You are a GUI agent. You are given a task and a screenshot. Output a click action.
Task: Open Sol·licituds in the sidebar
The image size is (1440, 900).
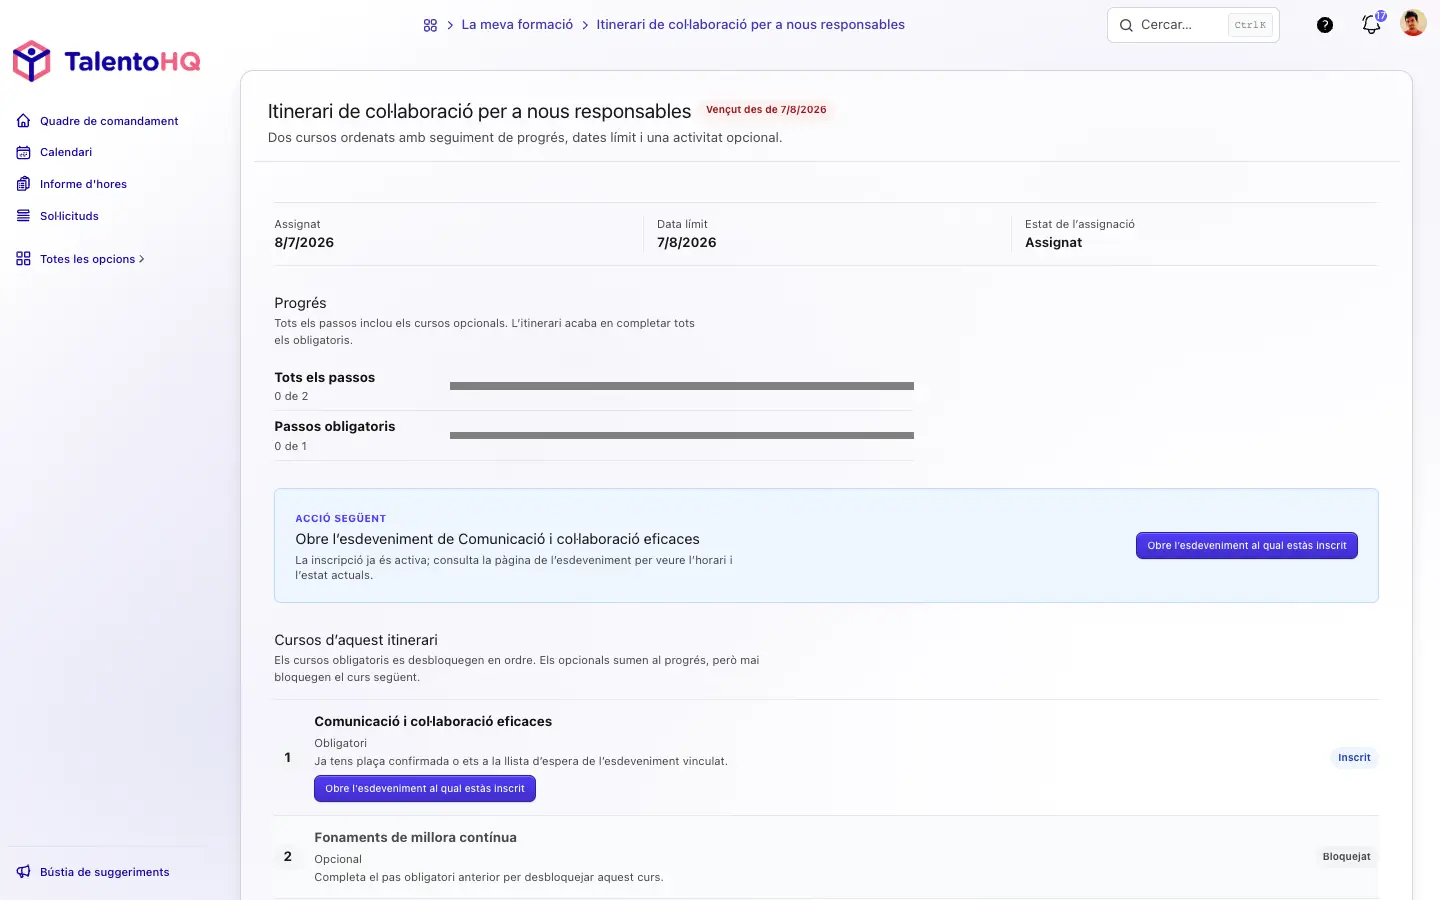point(69,216)
